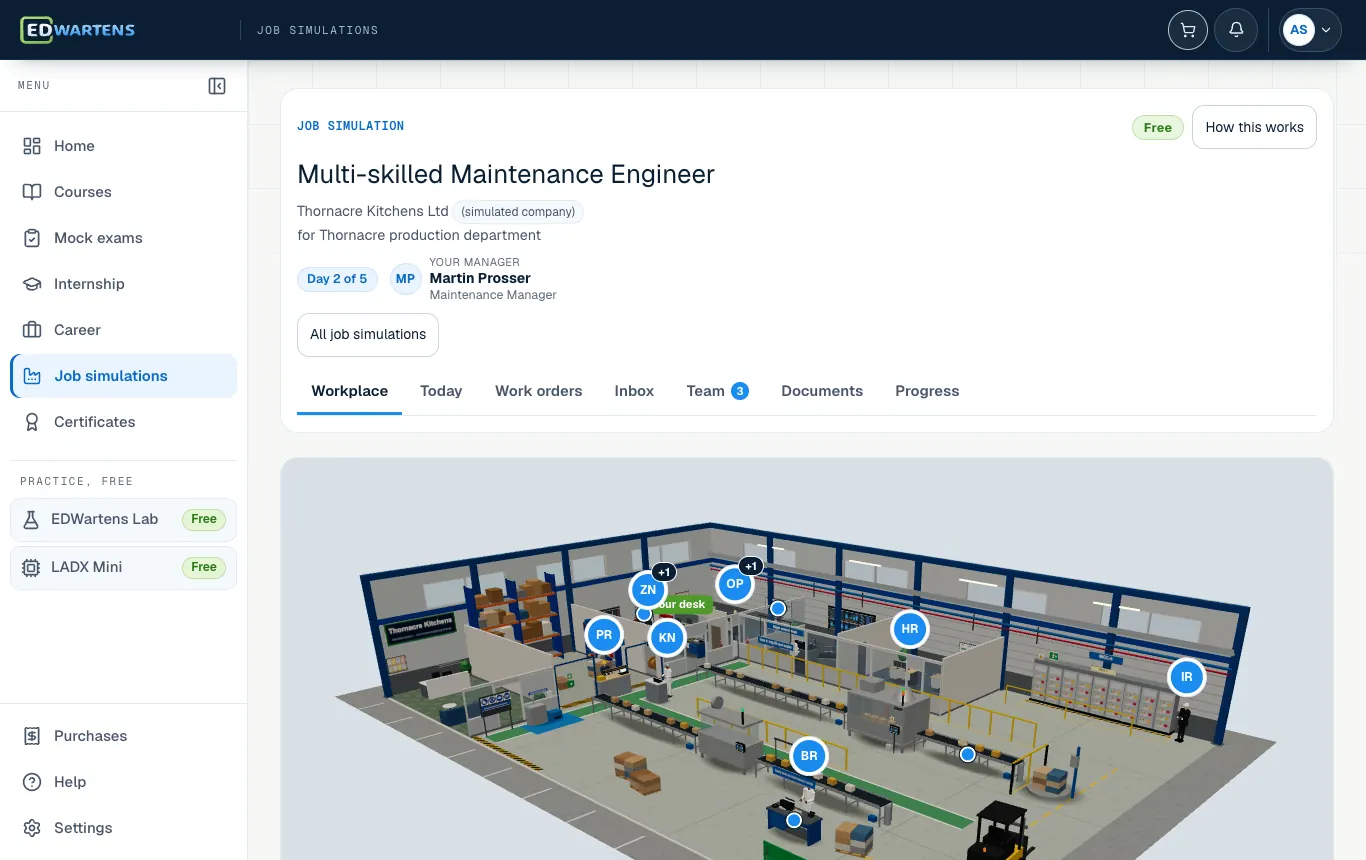Click the PR person marker on map
Viewport: 1366px width, 860px height.
(x=604, y=635)
